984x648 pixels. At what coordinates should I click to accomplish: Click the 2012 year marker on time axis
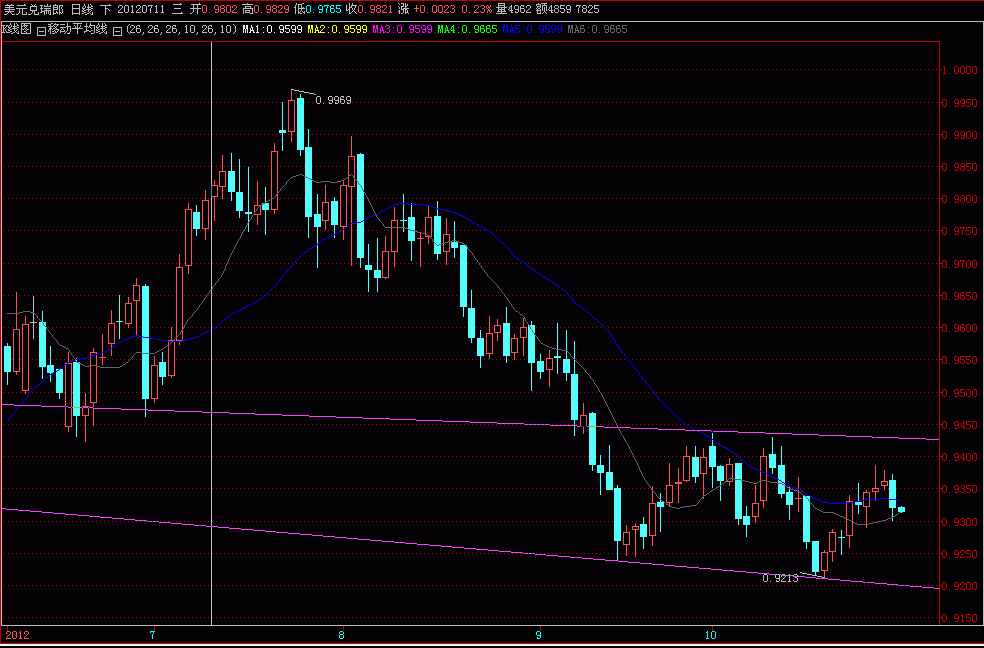click(16, 635)
